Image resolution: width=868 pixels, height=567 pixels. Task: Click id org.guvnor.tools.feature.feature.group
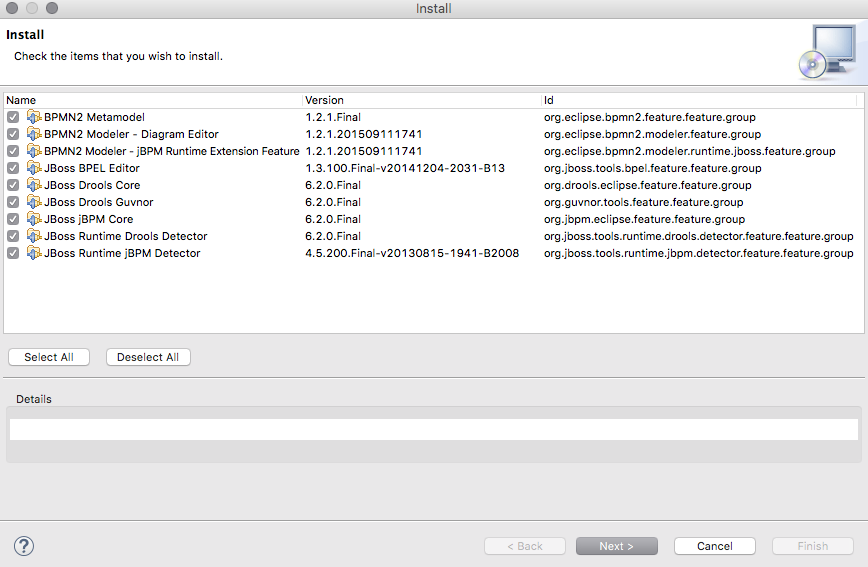point(643,202)
